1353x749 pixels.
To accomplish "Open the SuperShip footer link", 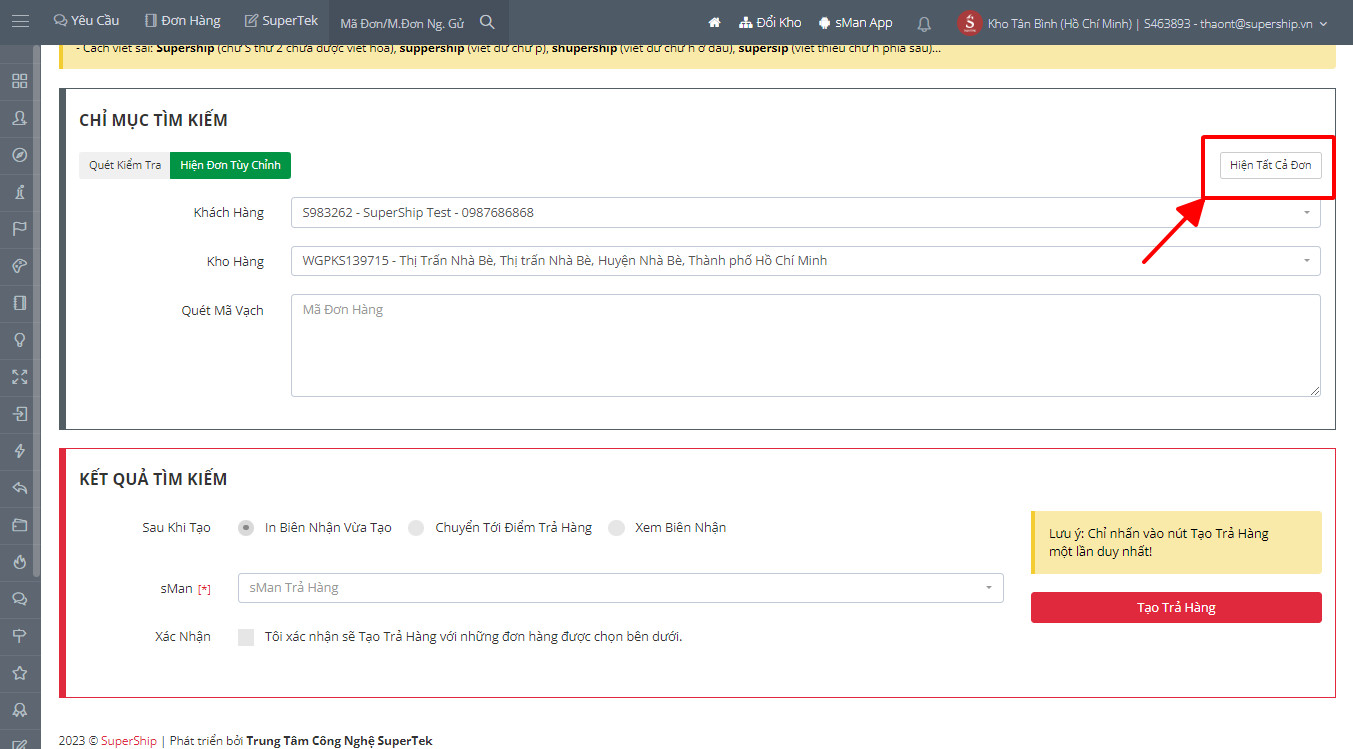I will coord(128,741).
